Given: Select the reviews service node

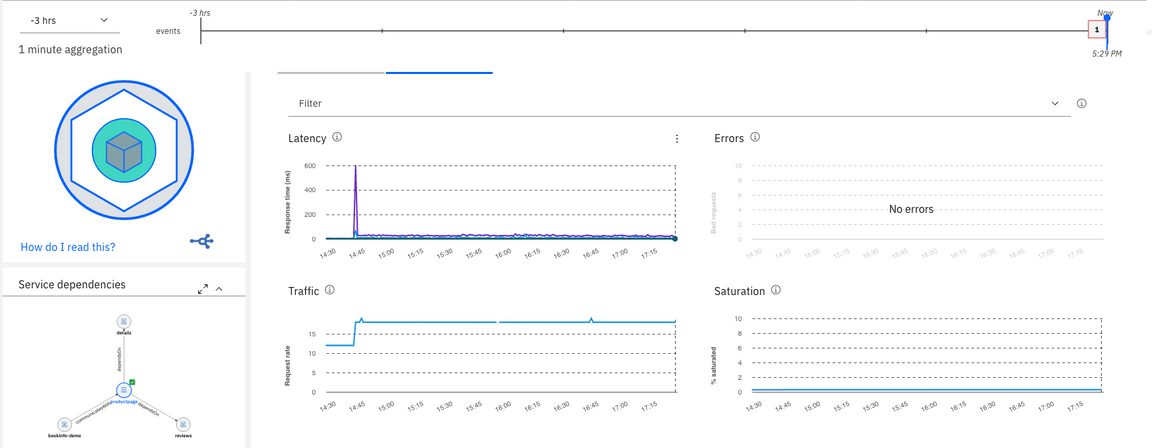Looking at the screenshot, I should pos(183,425).
